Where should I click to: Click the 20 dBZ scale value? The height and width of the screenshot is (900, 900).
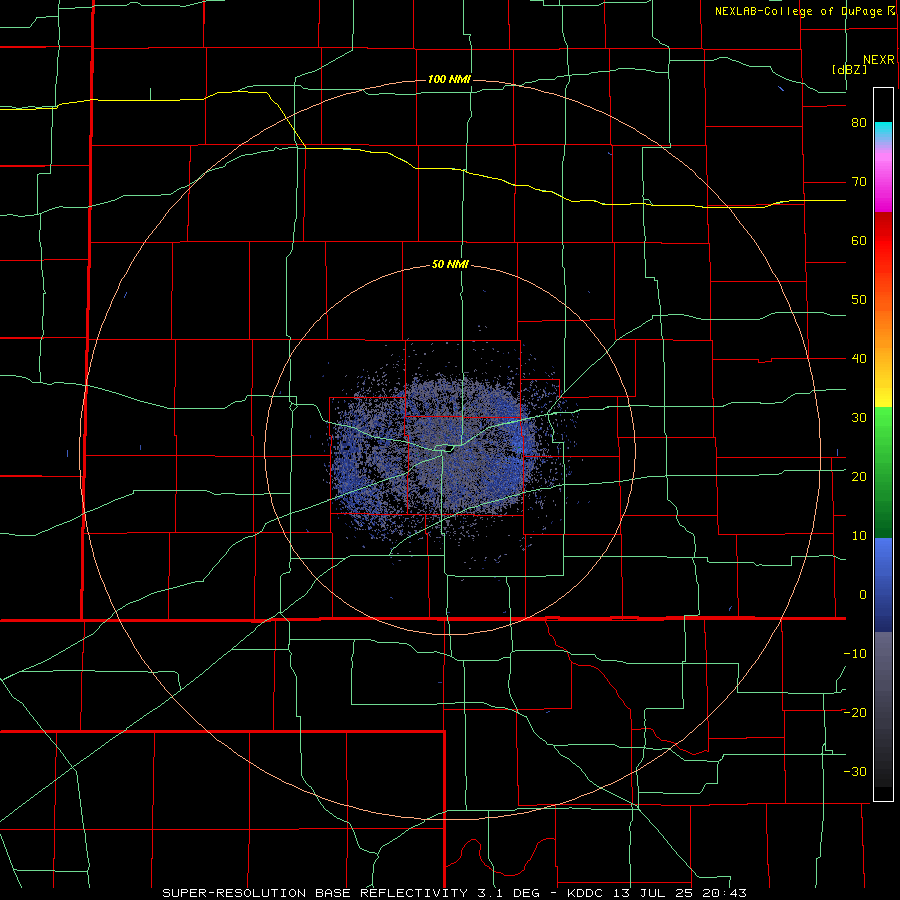859,477
